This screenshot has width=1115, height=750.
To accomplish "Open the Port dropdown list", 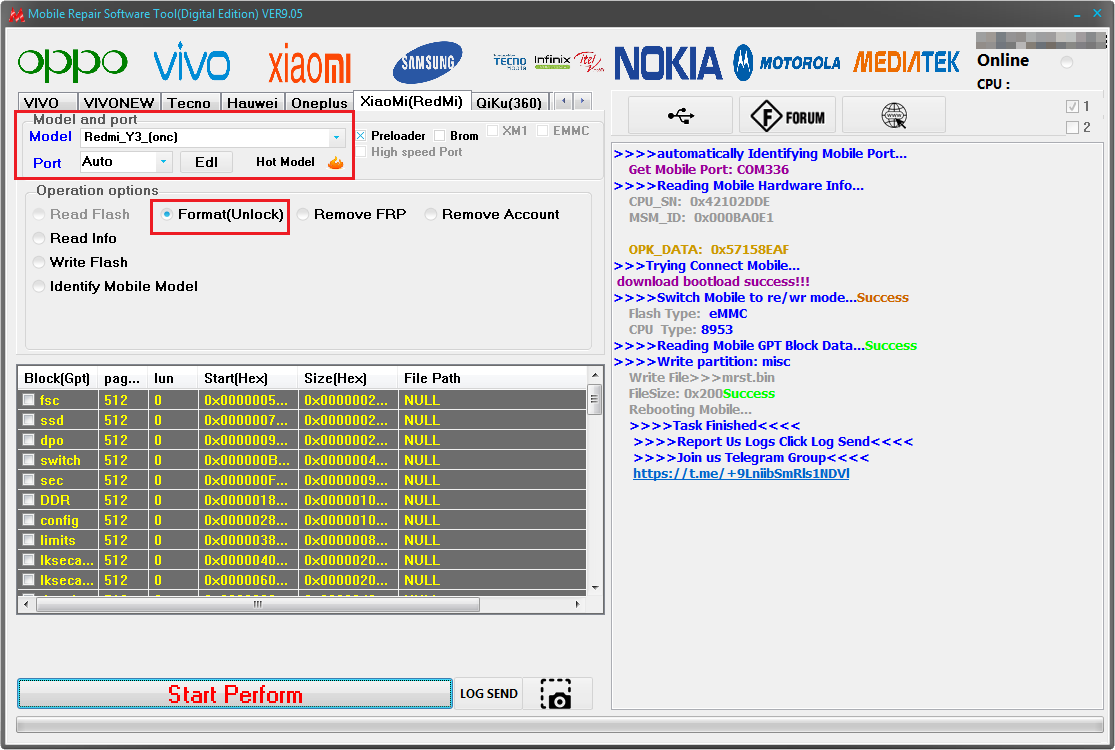I will (164, 162).
